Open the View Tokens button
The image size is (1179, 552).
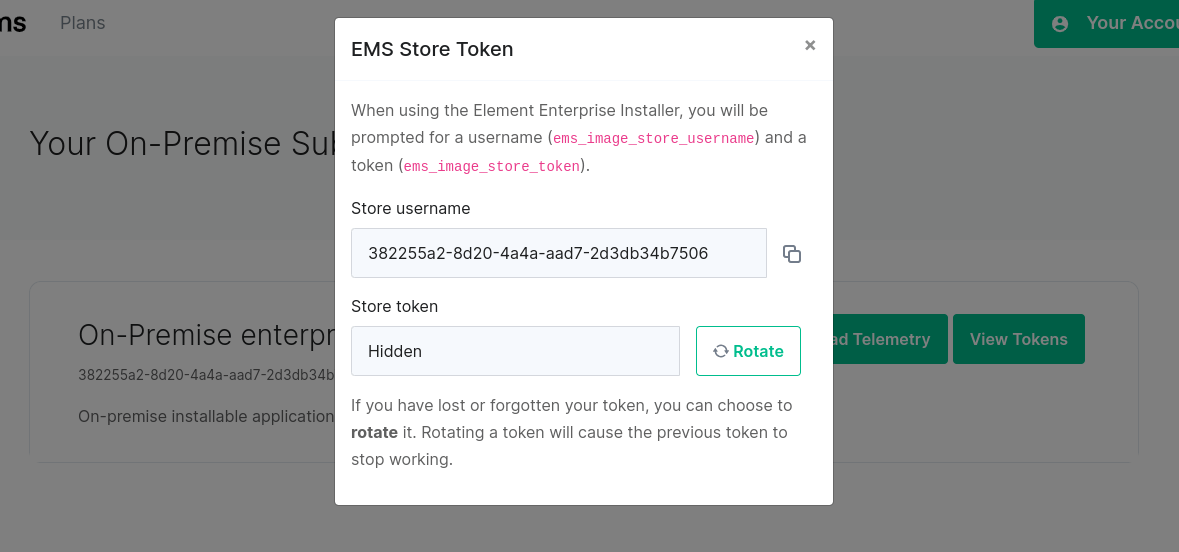[x=1019, y=339]
